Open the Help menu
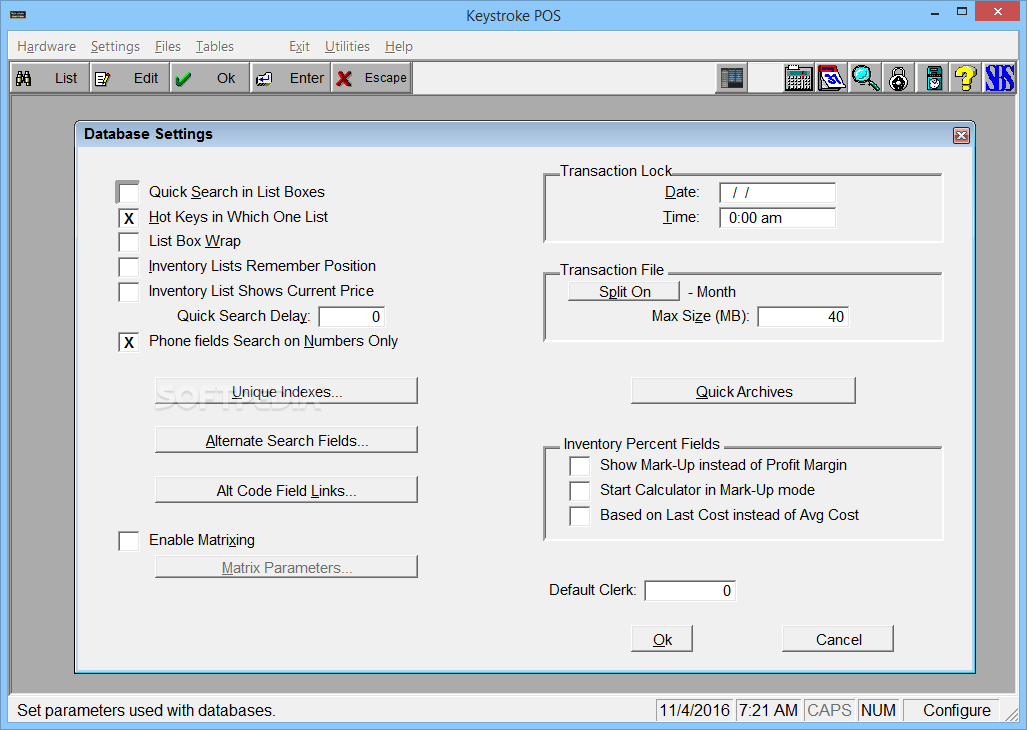This screenshot has width=1027, height=730. point(399,46)
